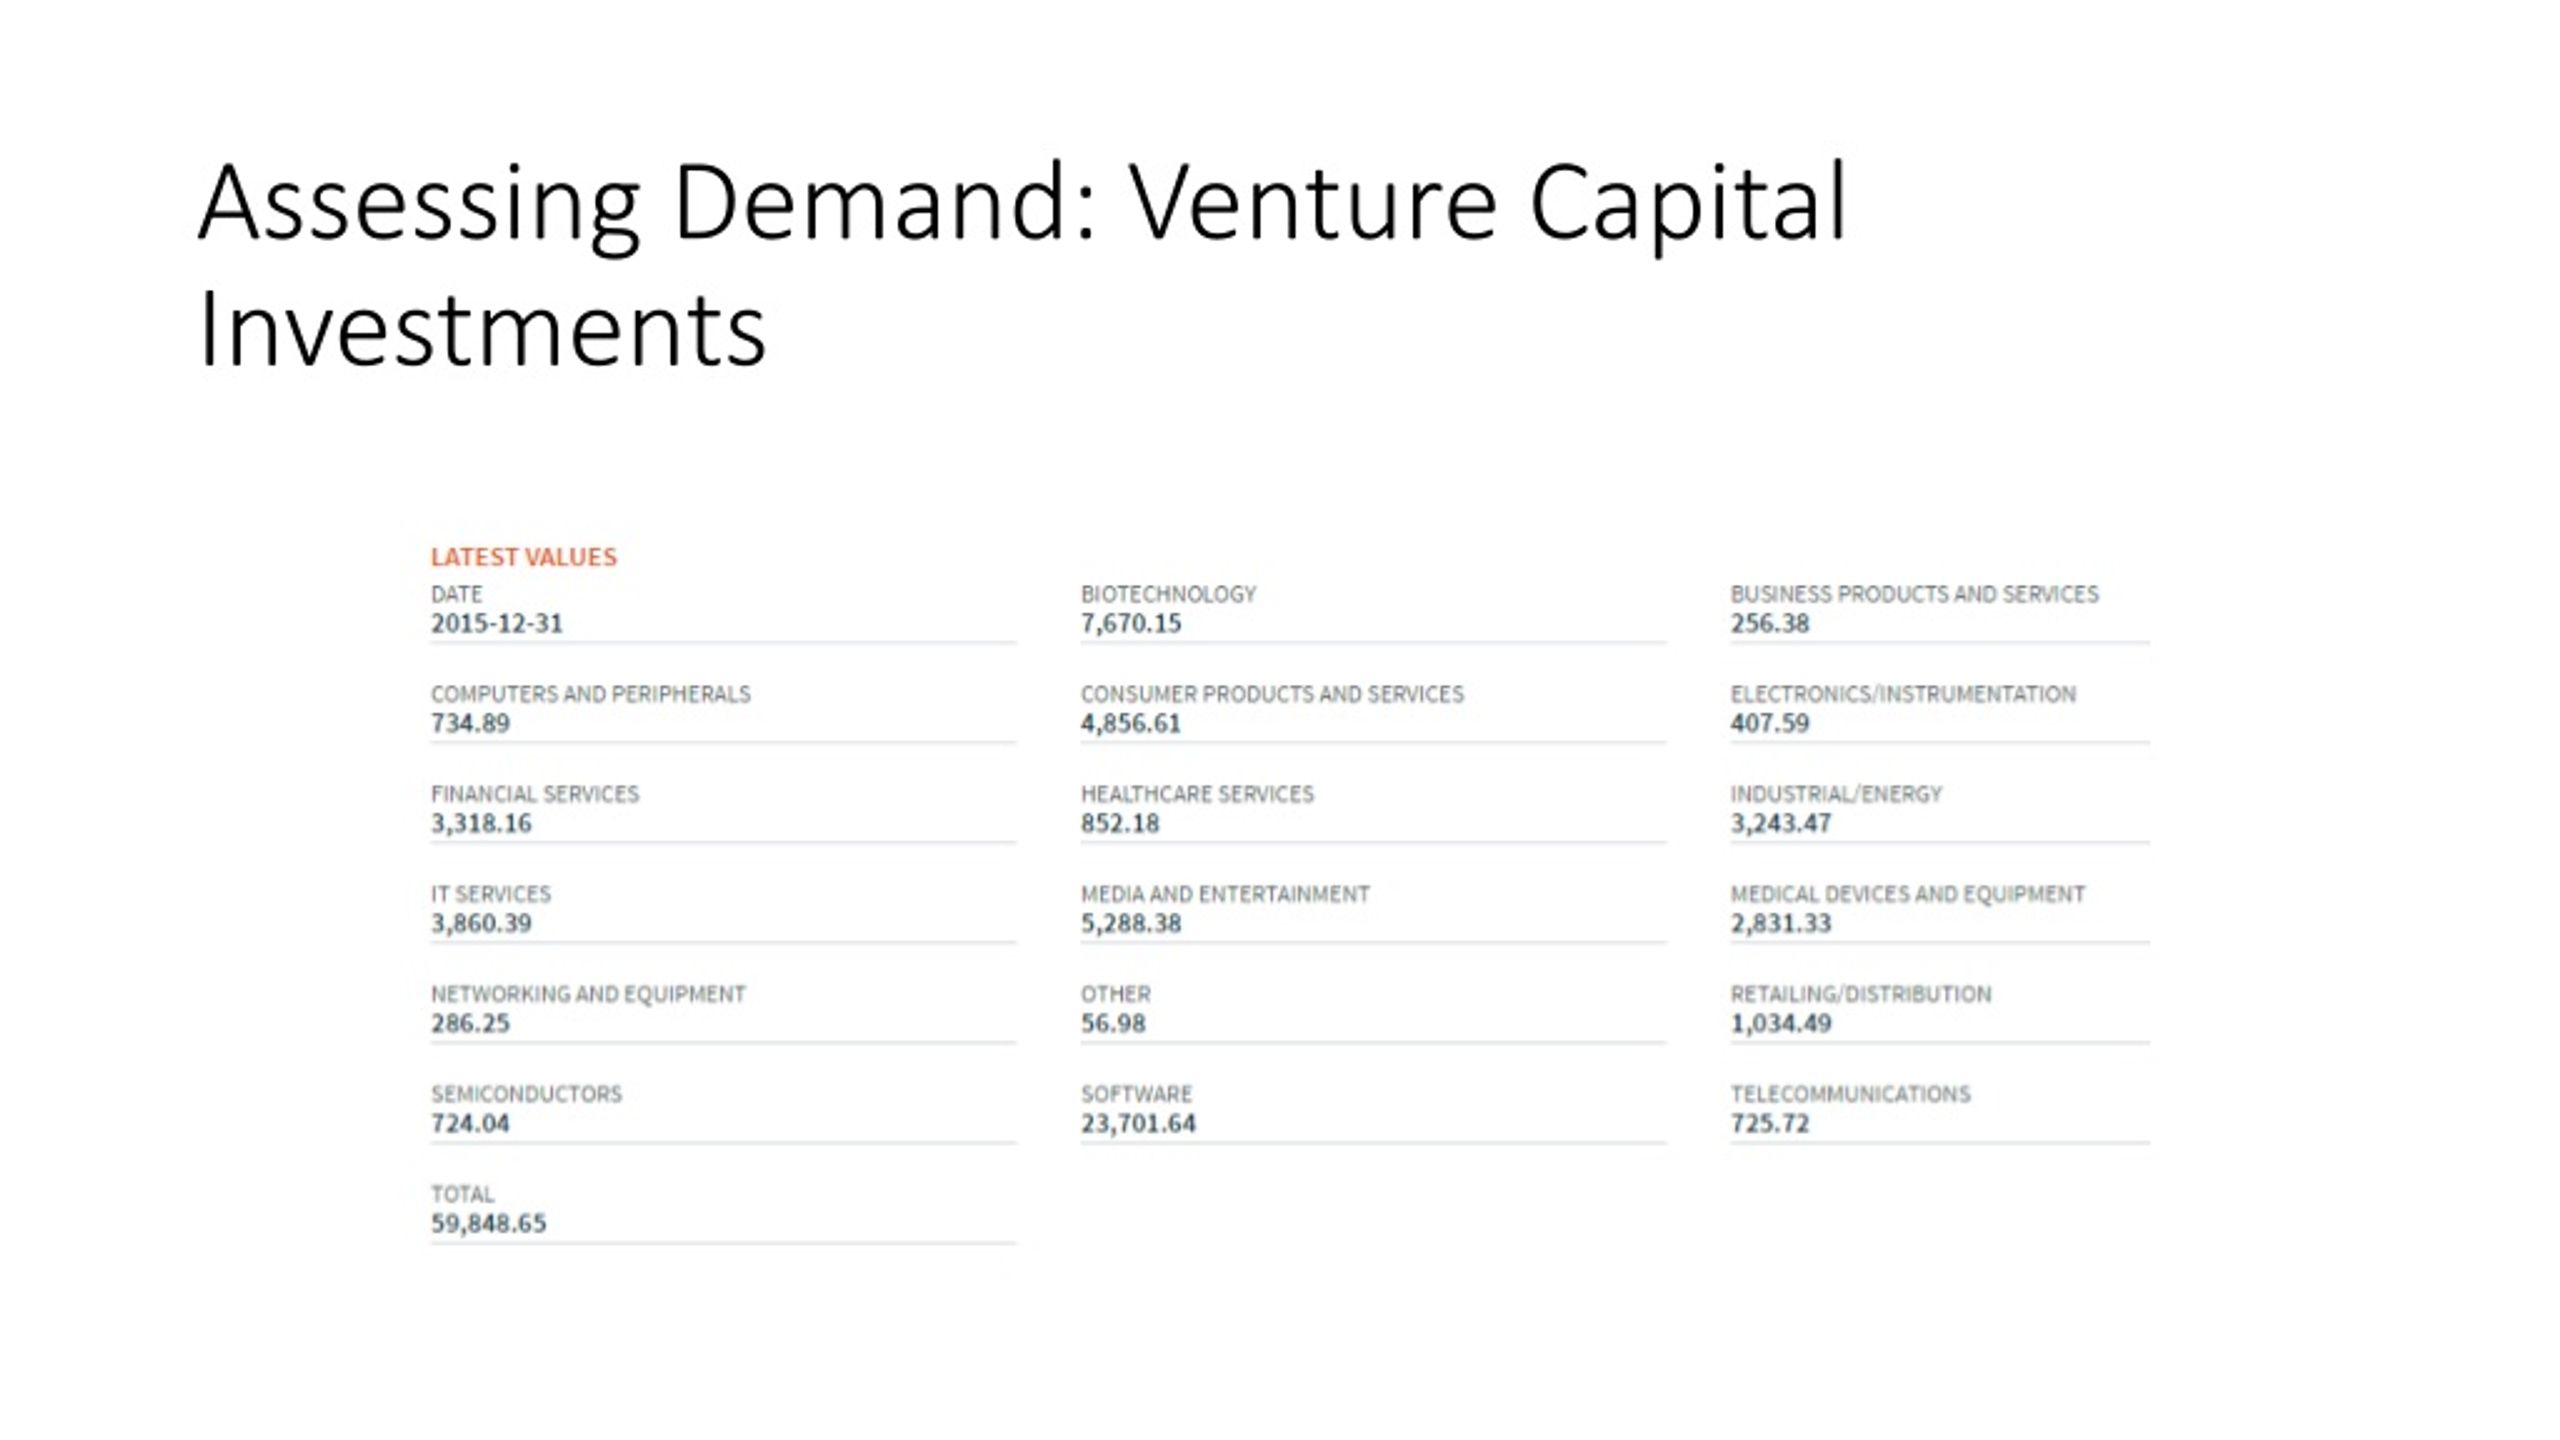This screenshot has height=1440, width=2560.
Task: Select the BIOTECHNOLOGY value 7,670.15
Action: pyautogui.click(x=1131, y=623)
